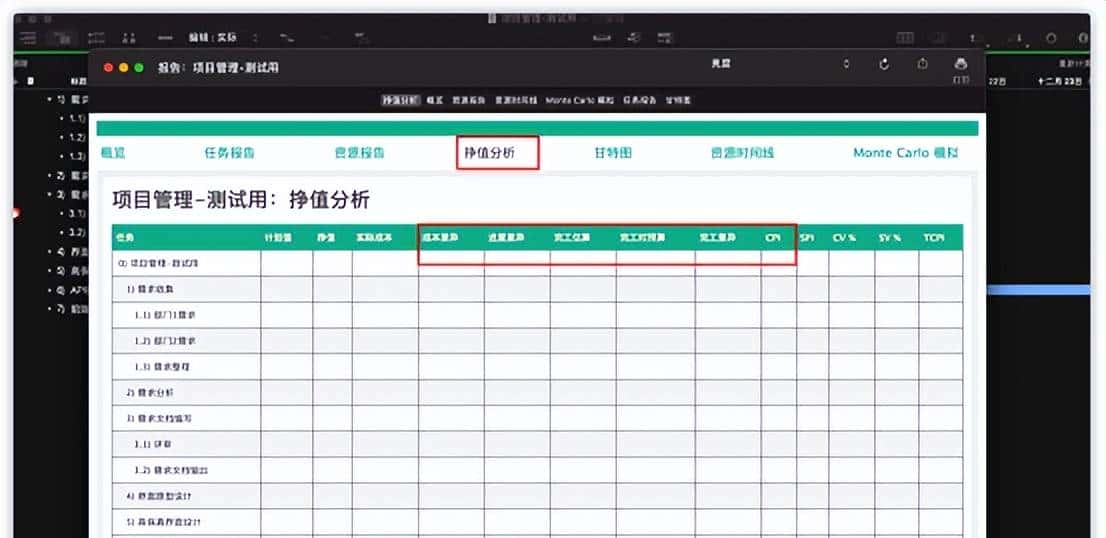The width and height of the screenshot is (1106, 538).
Task: Click the CV % column header
Action: (x=851, y=238)
